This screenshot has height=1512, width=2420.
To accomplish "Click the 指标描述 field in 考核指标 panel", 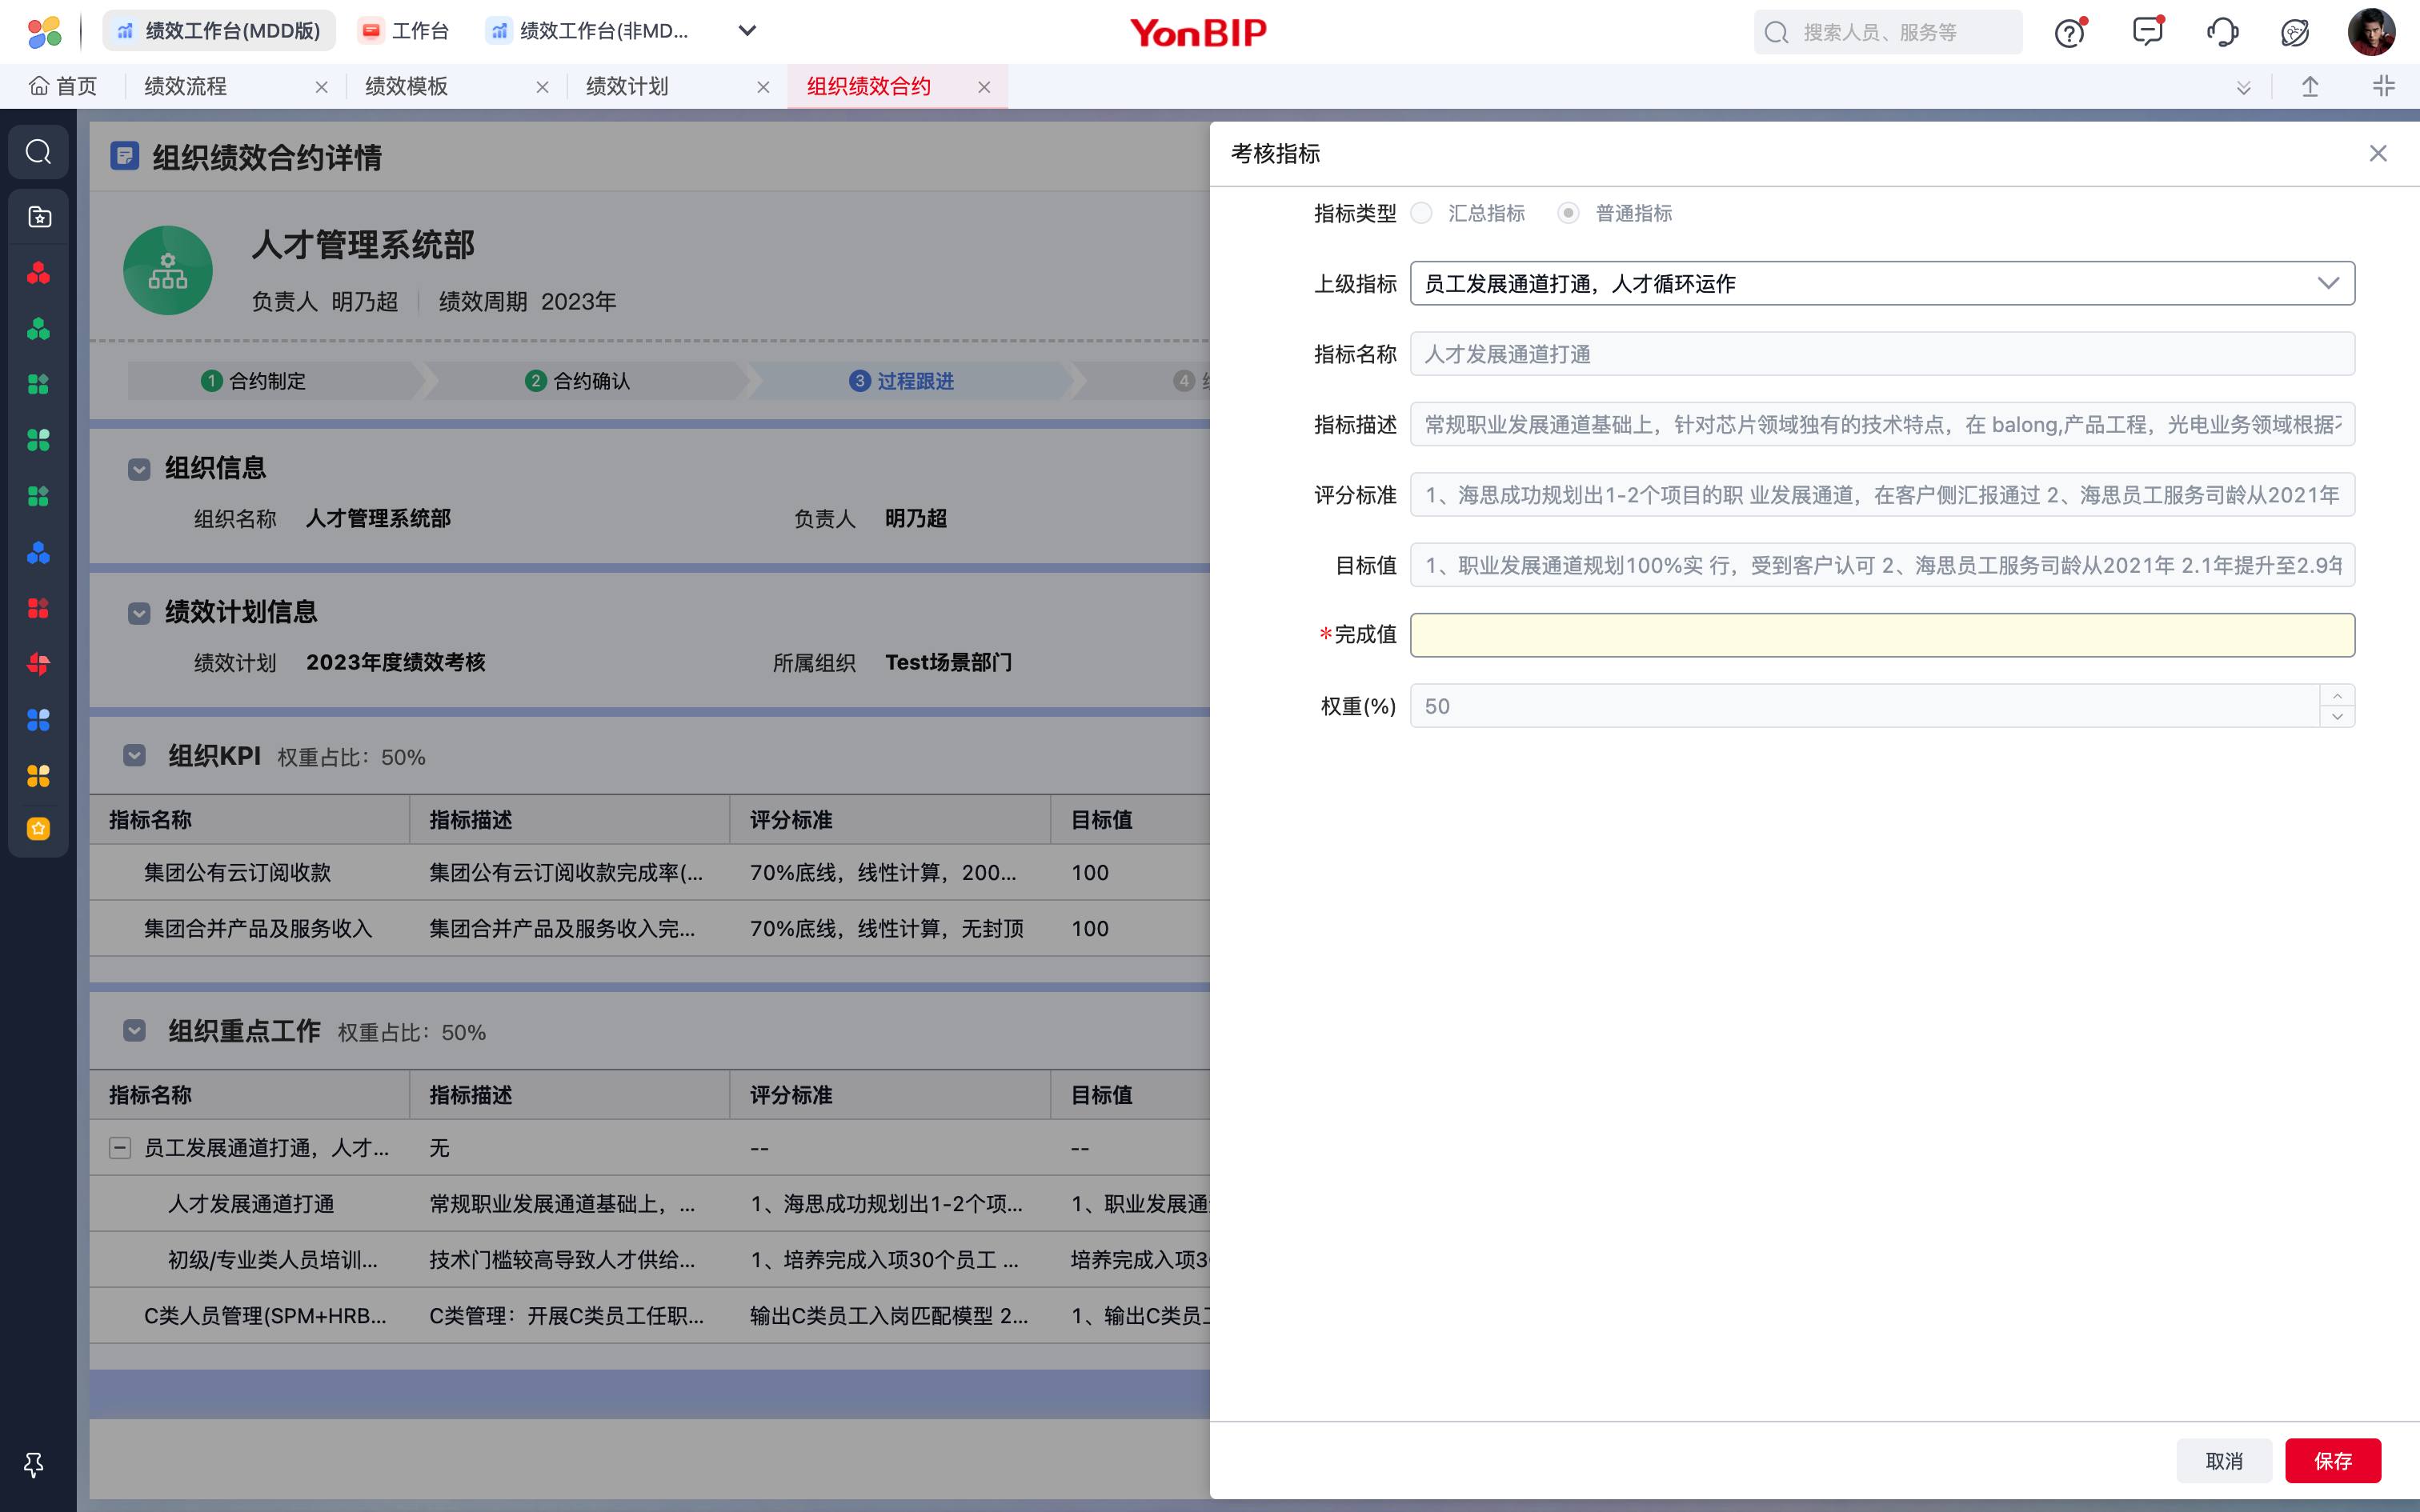I will tap(1882, 424).
